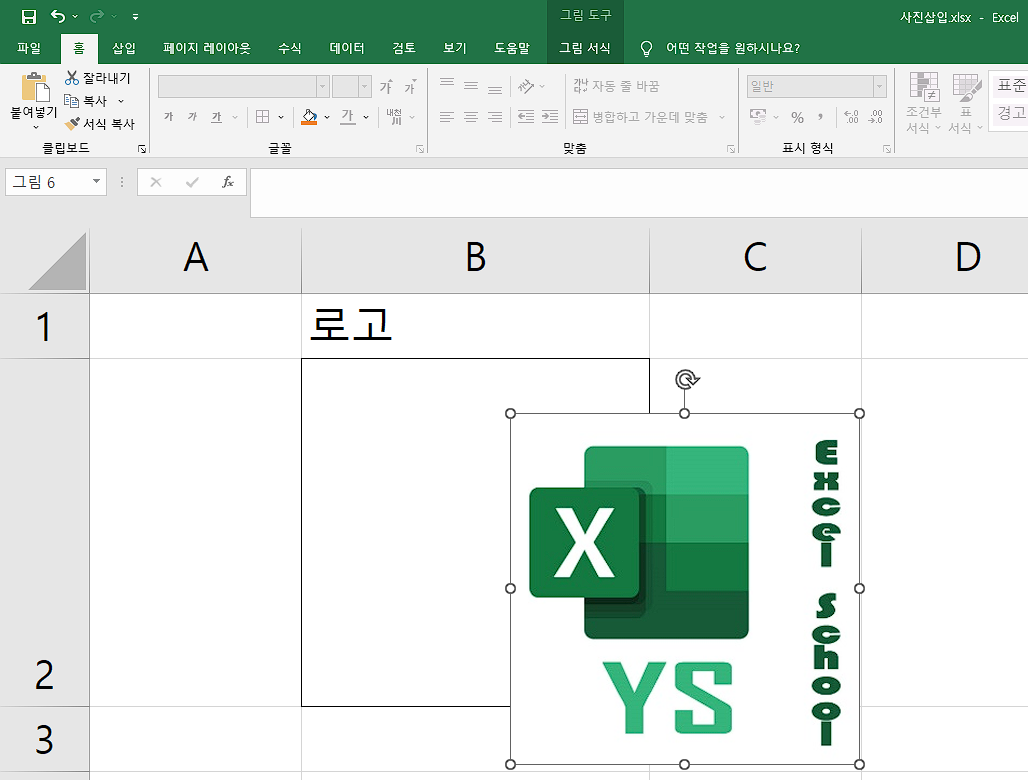The height and width of the screenshot is (780, 1028).
Task: Open the 파일 tab
Action: pos(29,48)
